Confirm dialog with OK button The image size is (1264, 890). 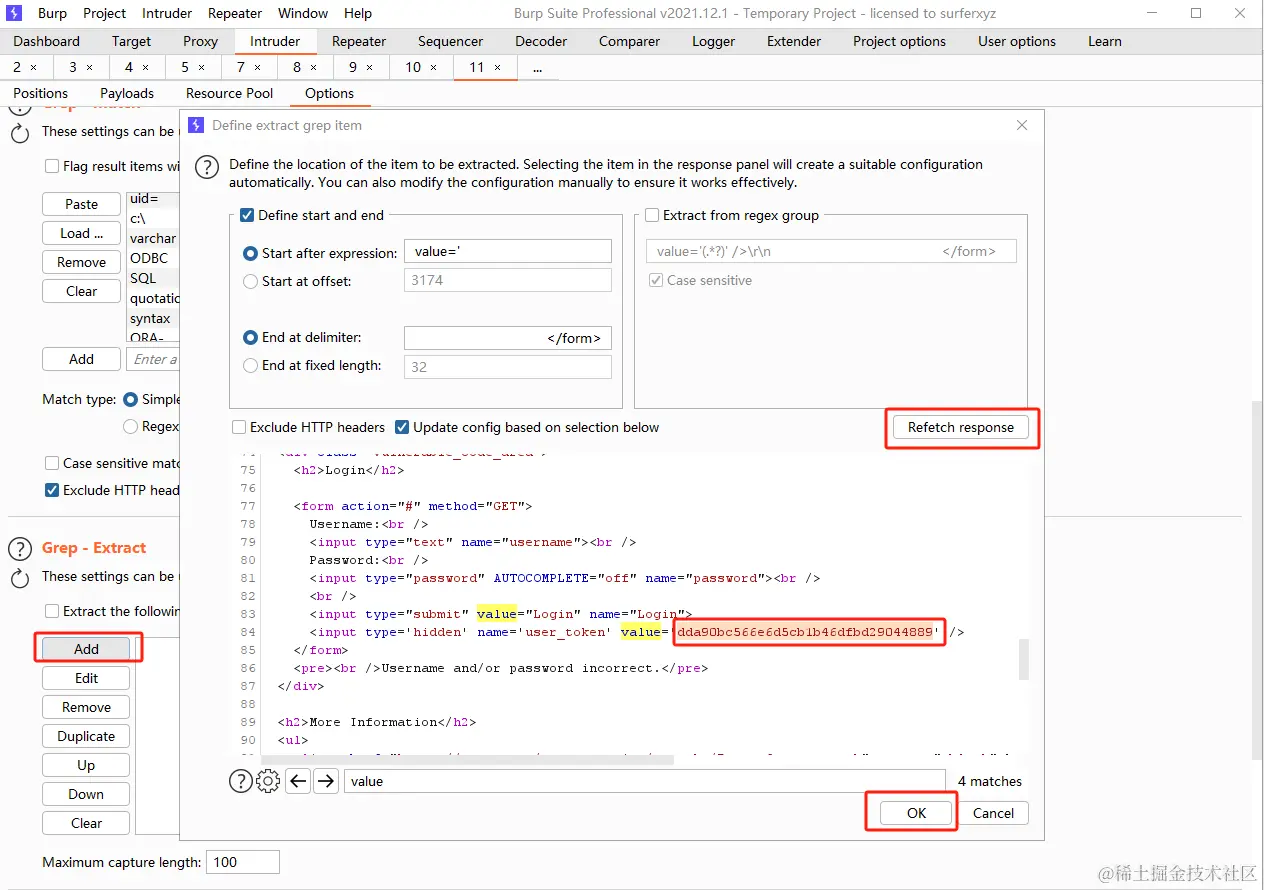tap(917, 813)
